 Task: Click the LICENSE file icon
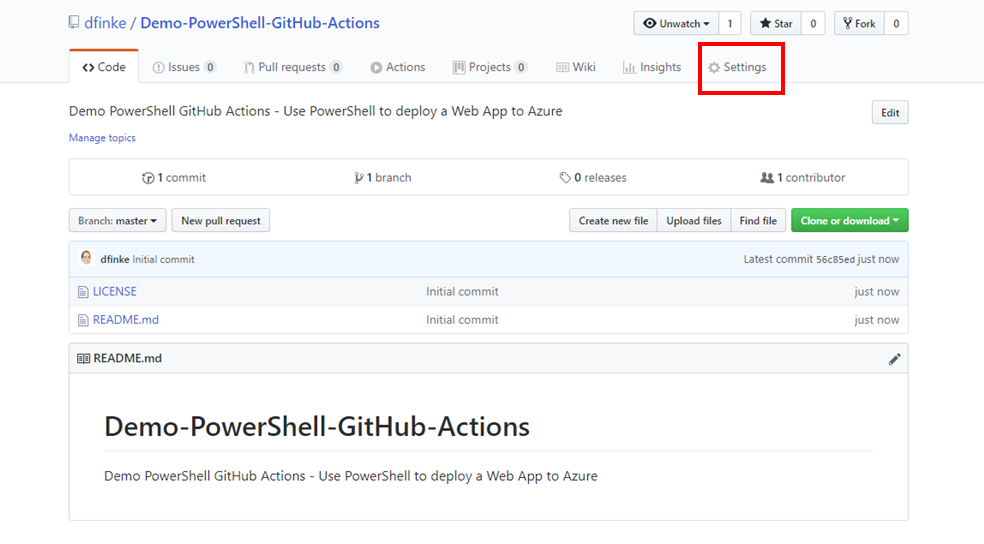(x=83, y=292)
